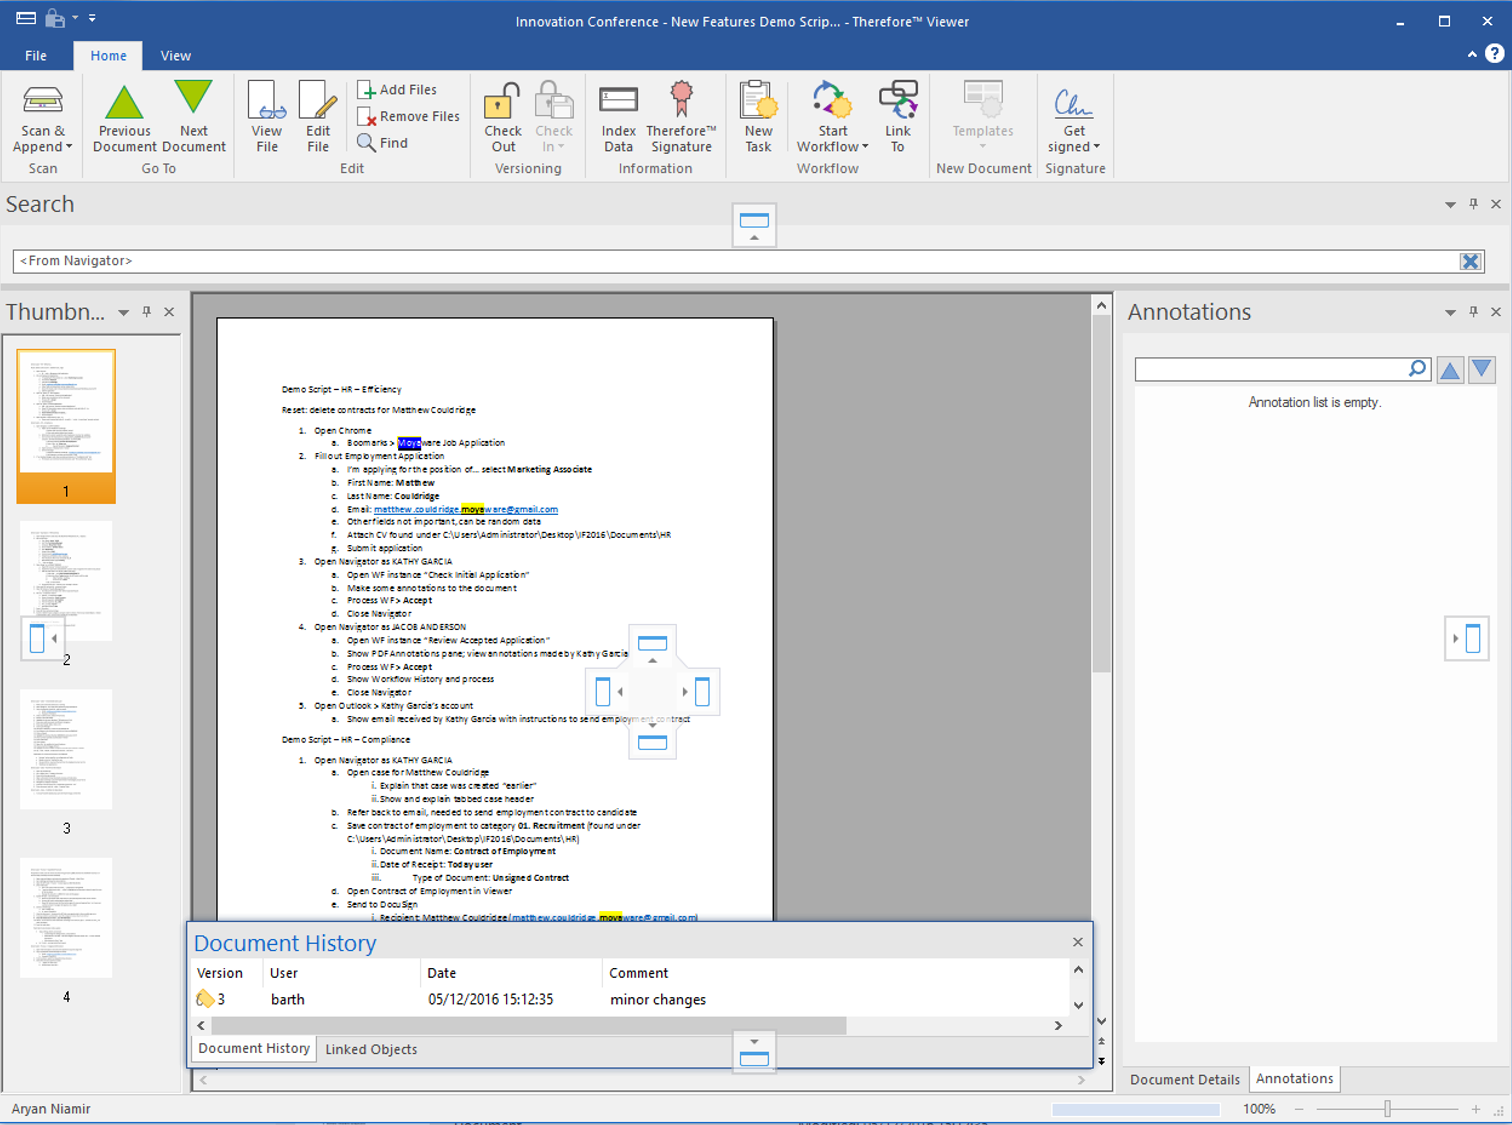
Task: Pin the Search panel
Action: (x=1473, y=204)
